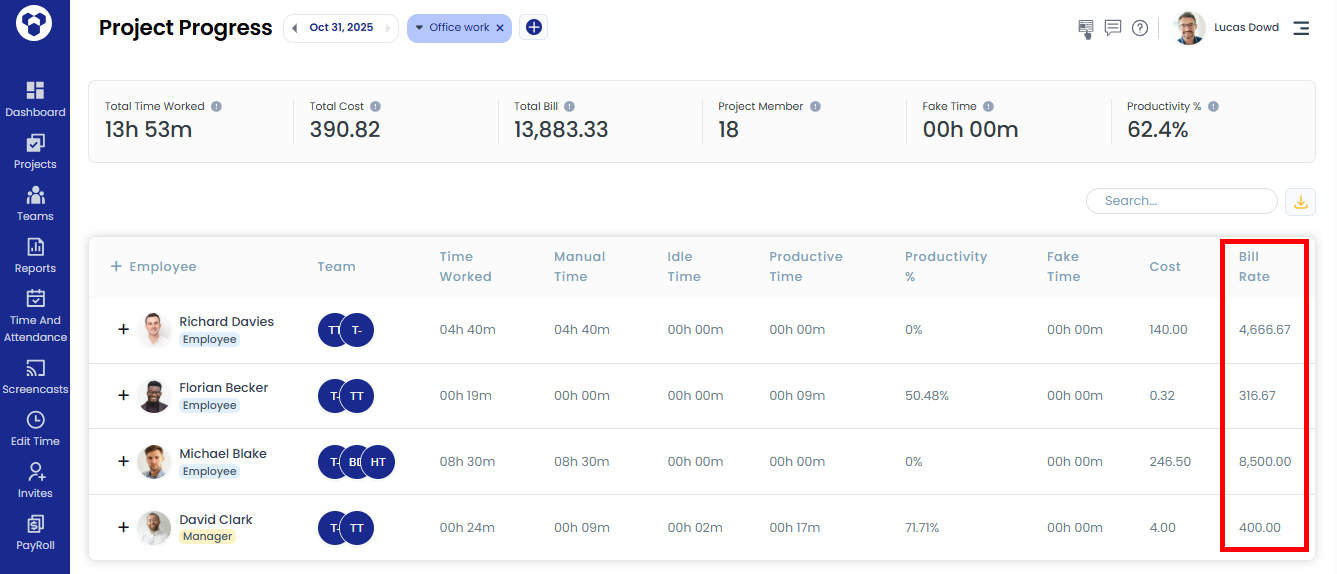The height and width of the screenshot is (574, 1337).
Task: Remove the Office work filter chip
Action: [500, 28]
